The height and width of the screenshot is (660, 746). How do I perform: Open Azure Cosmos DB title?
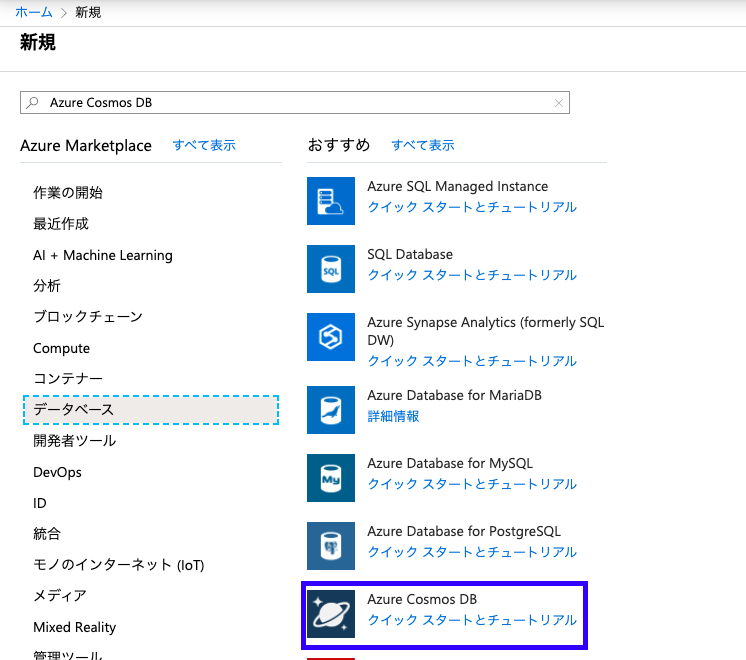(422, 599)
